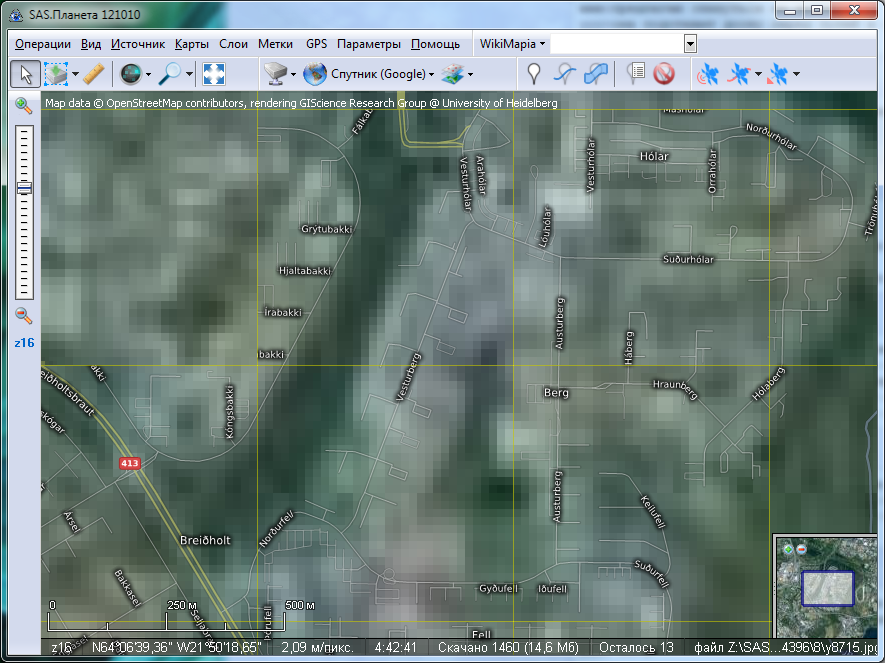Open the GPS menu
The height and width of the screenshot is (663, 885).
coord(317,44)
